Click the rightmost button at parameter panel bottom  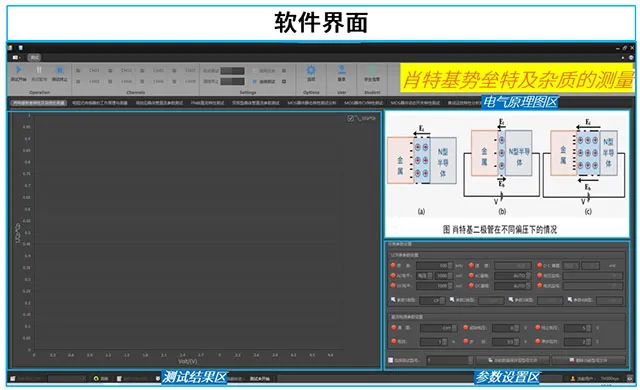(588, 360)
